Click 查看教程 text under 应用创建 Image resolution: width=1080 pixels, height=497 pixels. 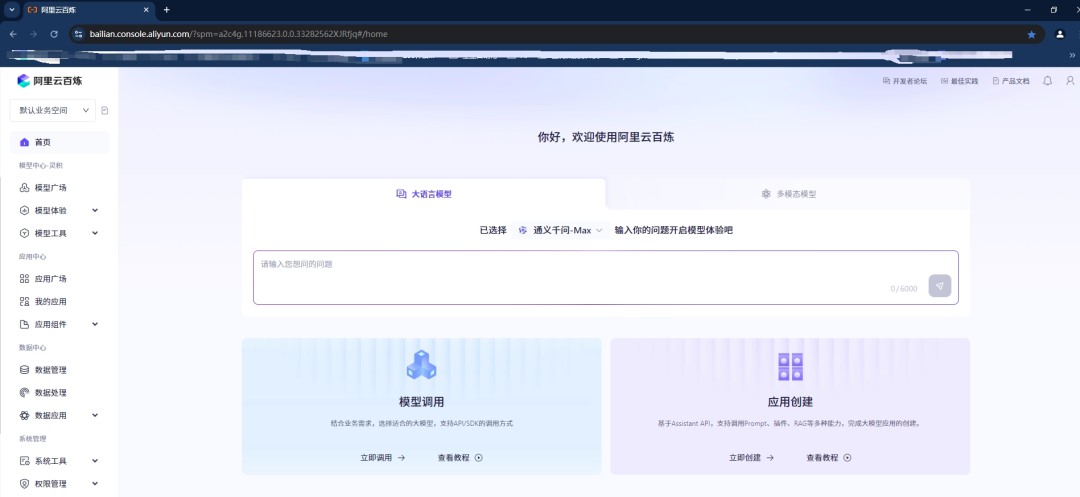click(822, 458)
